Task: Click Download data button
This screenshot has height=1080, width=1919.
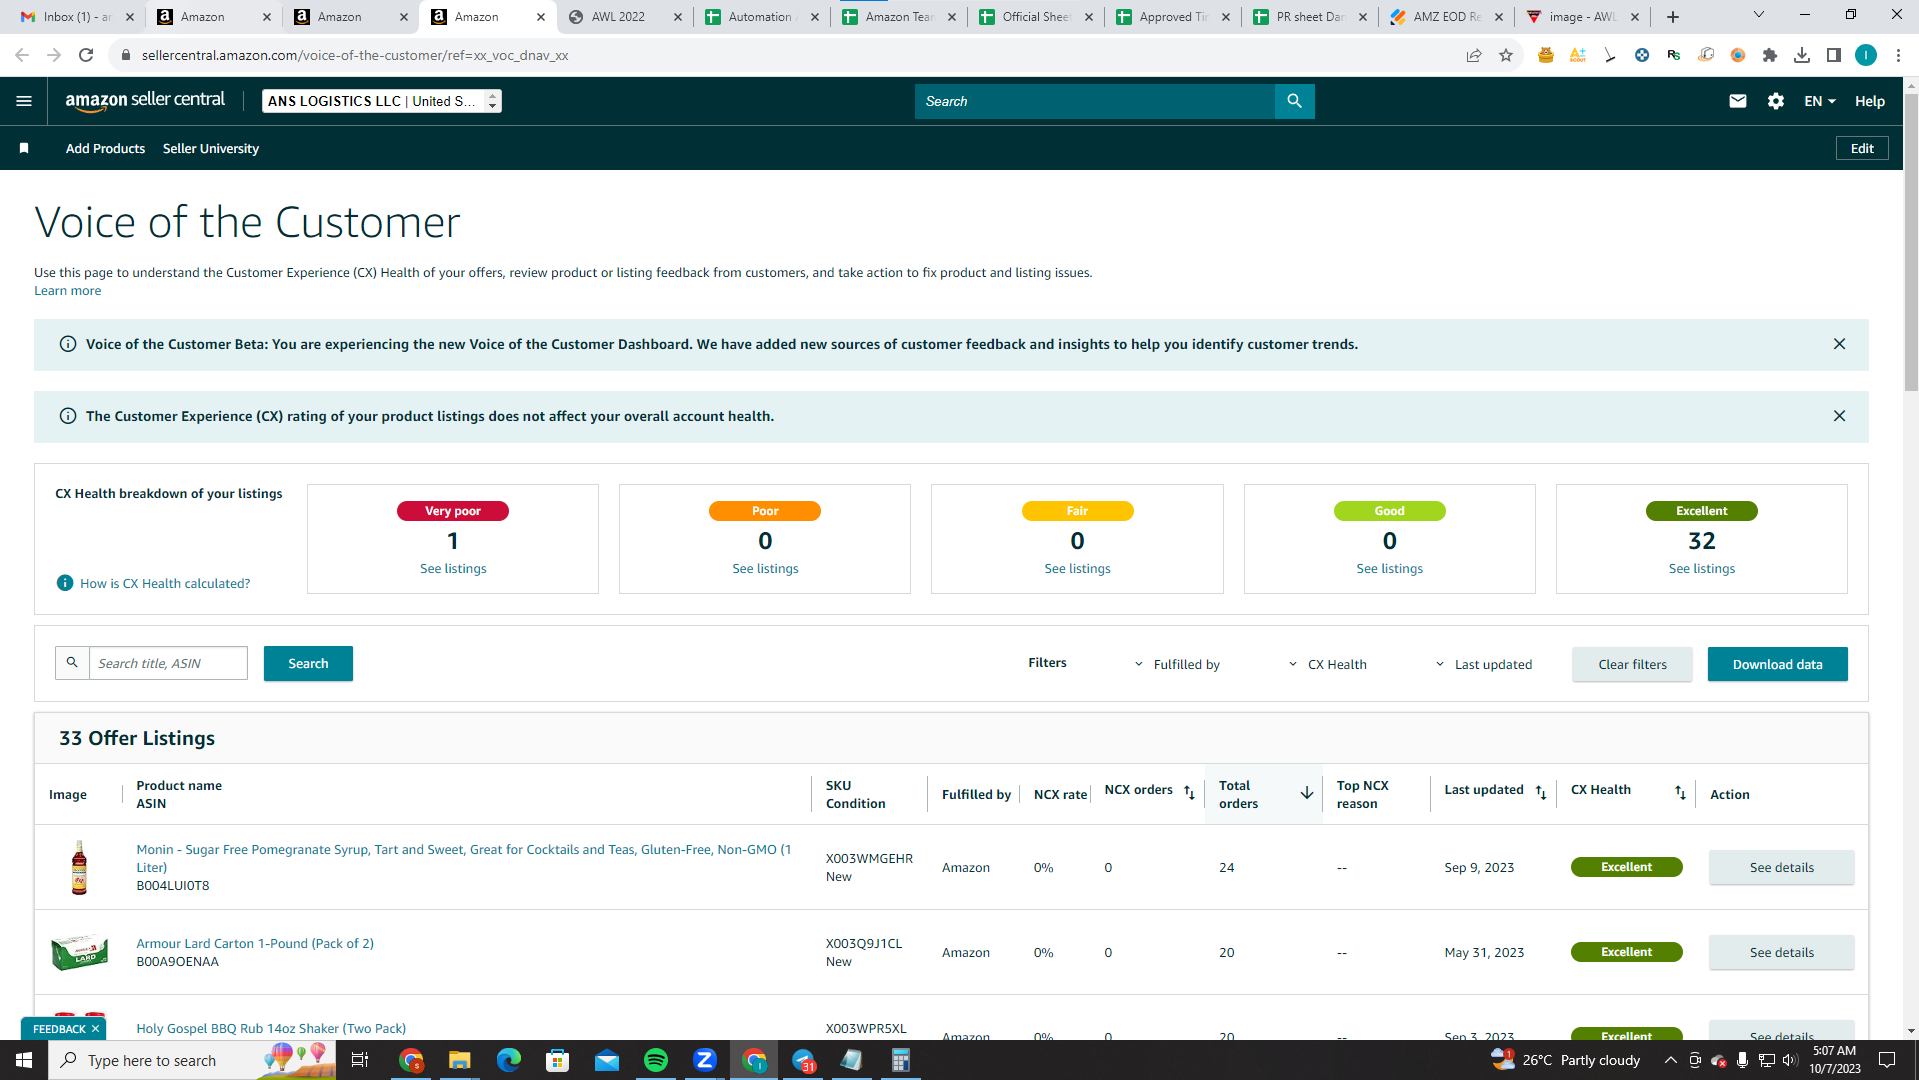Action: (x=1777, y=664)
